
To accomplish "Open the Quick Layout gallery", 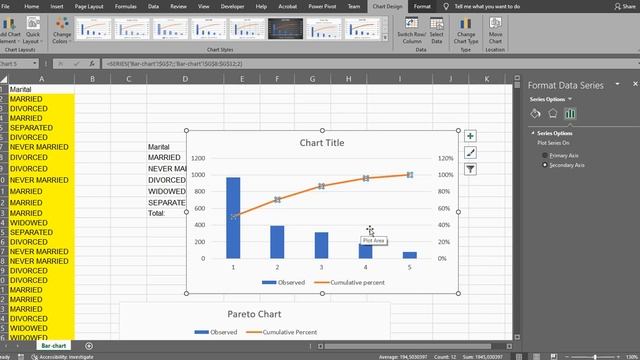I will click(x=33, y=30).
